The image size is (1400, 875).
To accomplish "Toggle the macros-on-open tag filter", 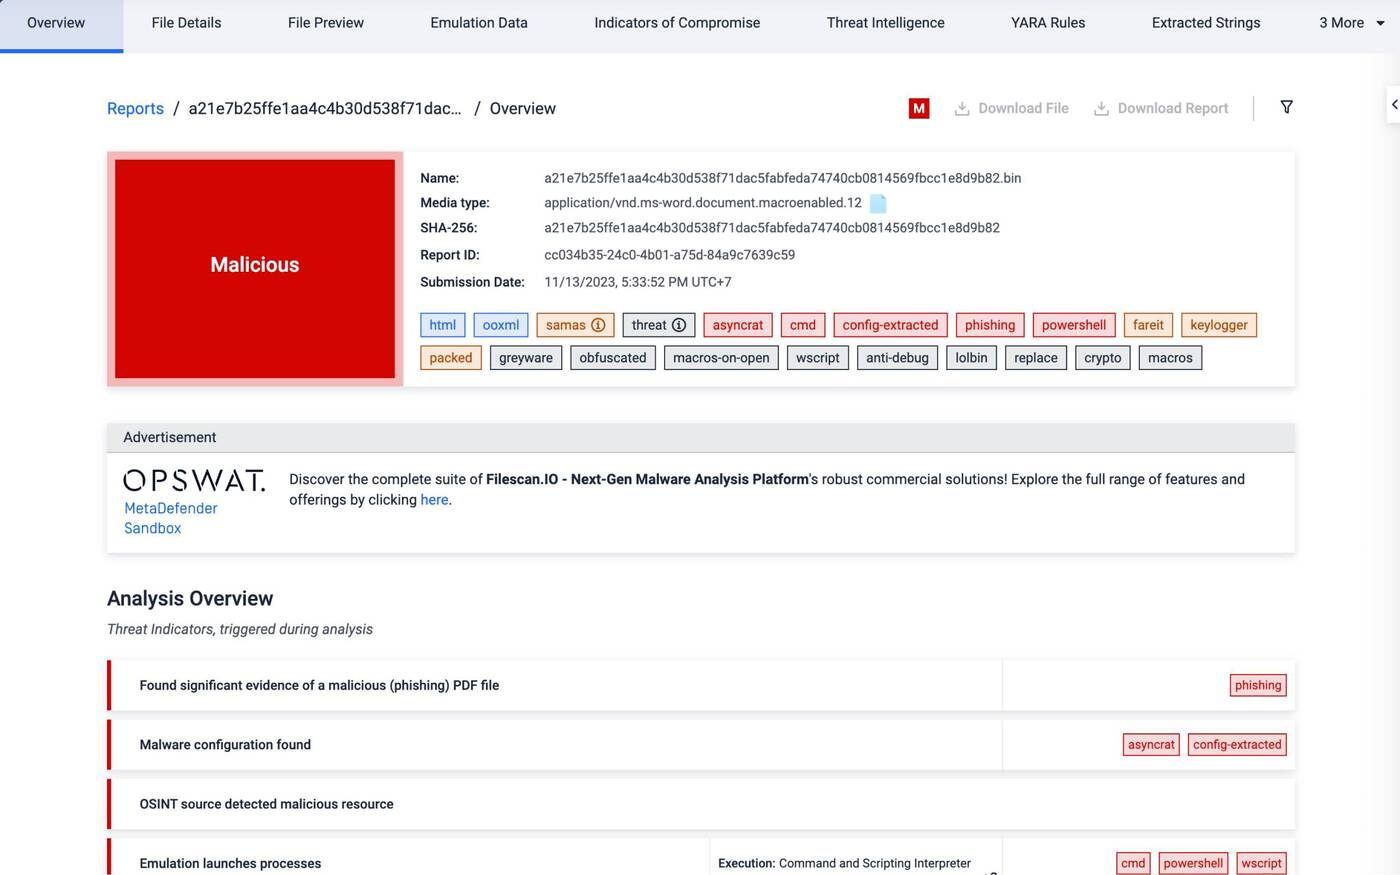I will (721, 357).
